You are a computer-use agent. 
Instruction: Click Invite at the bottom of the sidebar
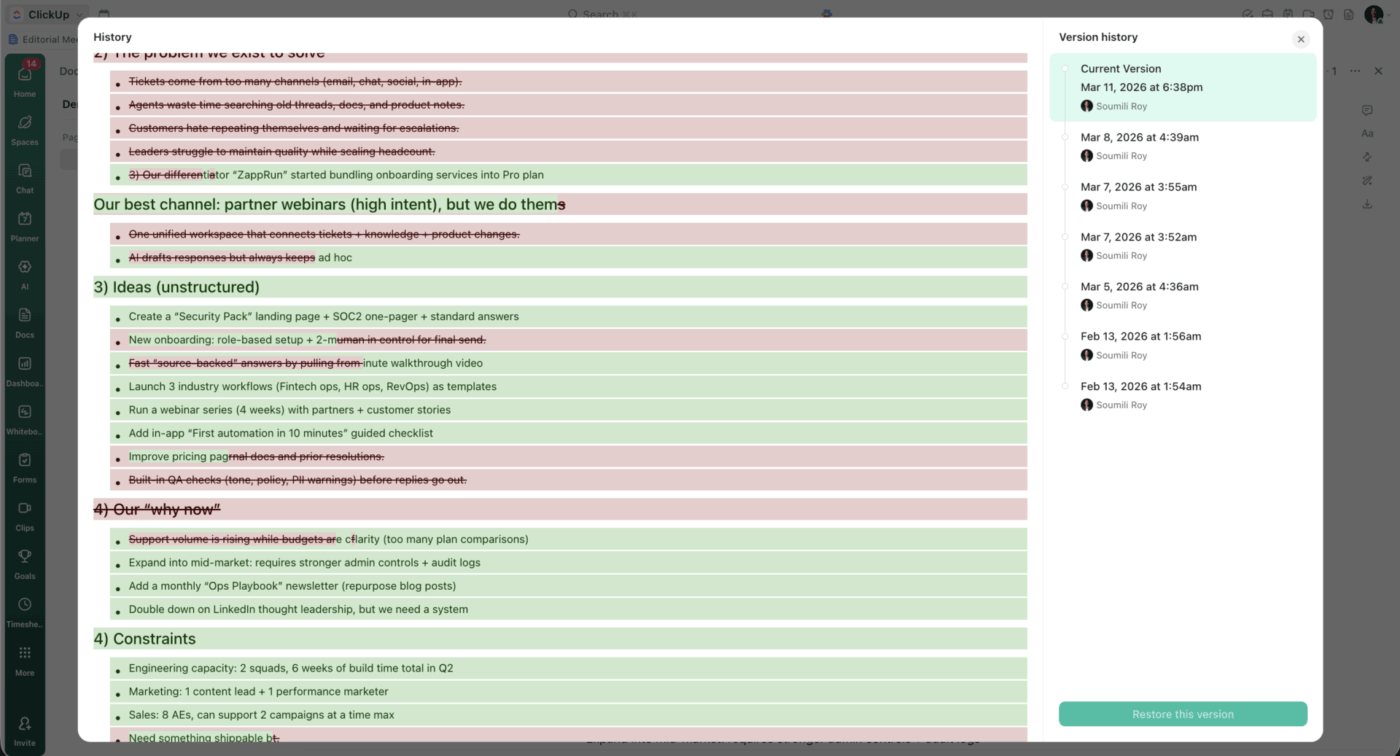click(x=24, y=728)
